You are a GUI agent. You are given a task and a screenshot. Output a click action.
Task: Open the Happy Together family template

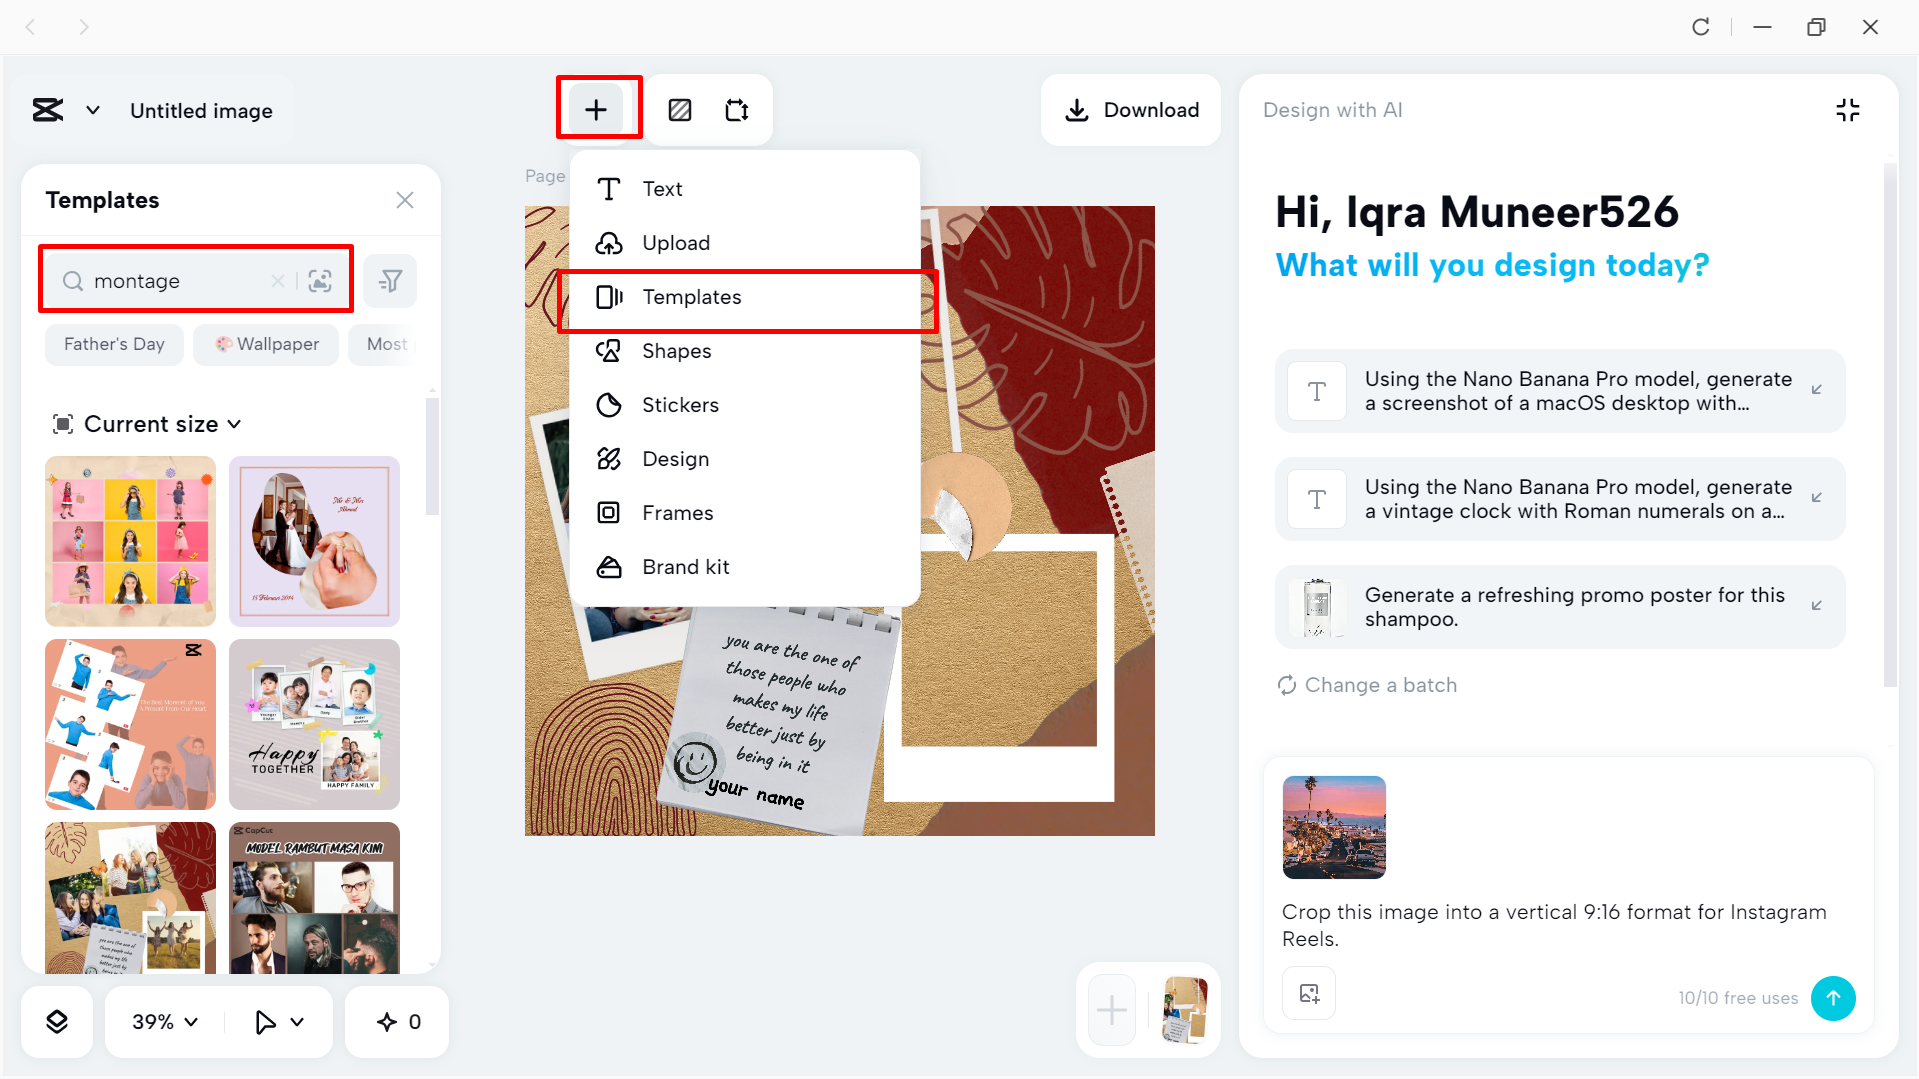[x=314, y=724]
